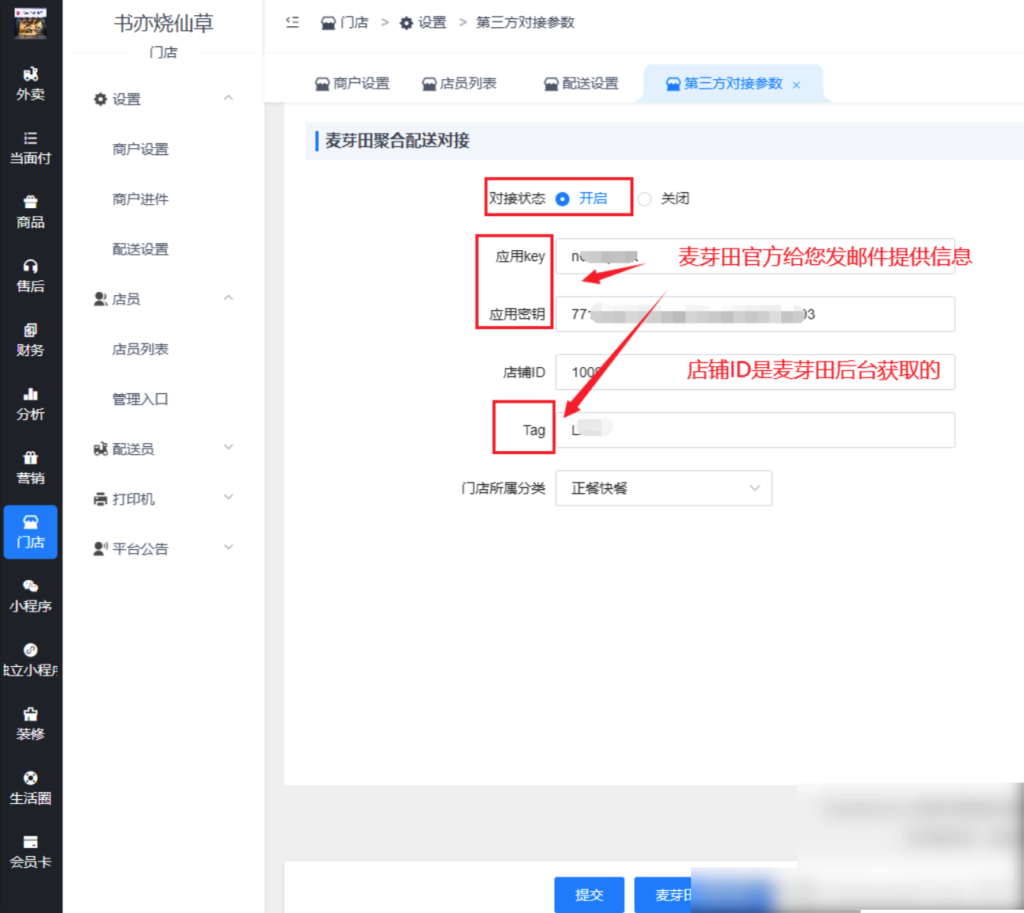1024x913 pixels.
Task: Open the 小程序 mini-program section
Action: [x=30, y=597]
